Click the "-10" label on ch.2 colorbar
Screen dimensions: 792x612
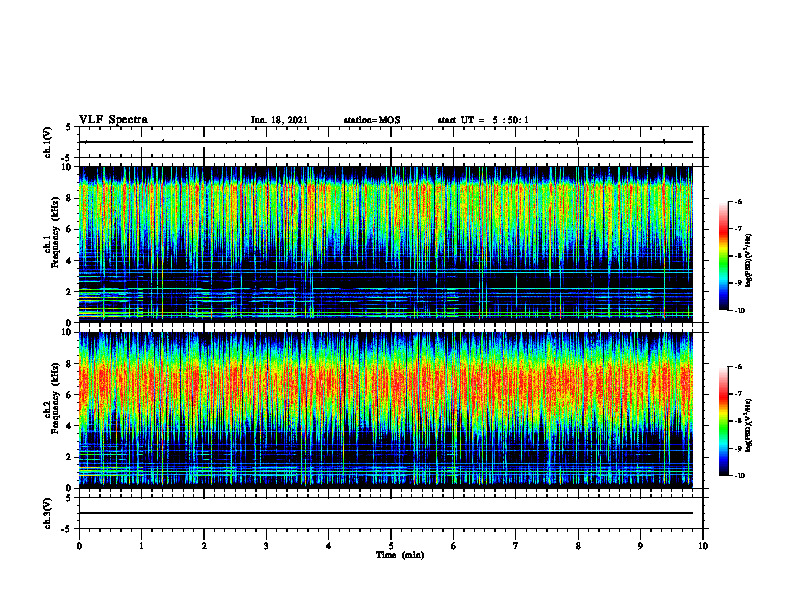740,476
